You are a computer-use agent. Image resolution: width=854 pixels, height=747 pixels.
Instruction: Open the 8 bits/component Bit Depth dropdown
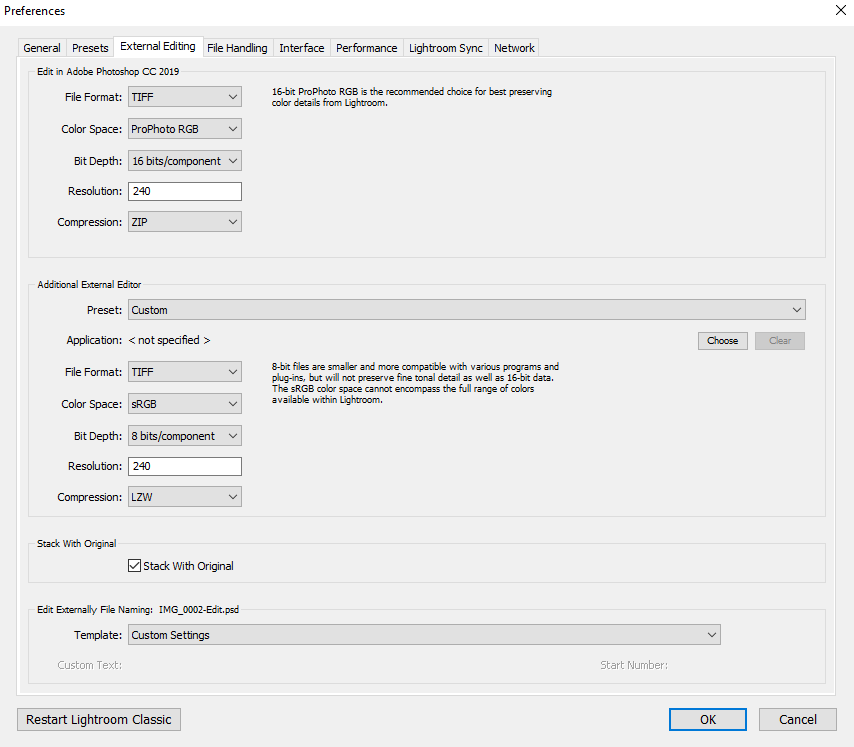click(x=184, y=435)
